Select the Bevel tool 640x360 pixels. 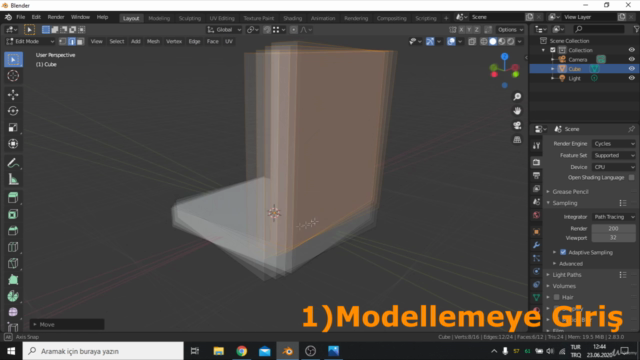(13, 231)
